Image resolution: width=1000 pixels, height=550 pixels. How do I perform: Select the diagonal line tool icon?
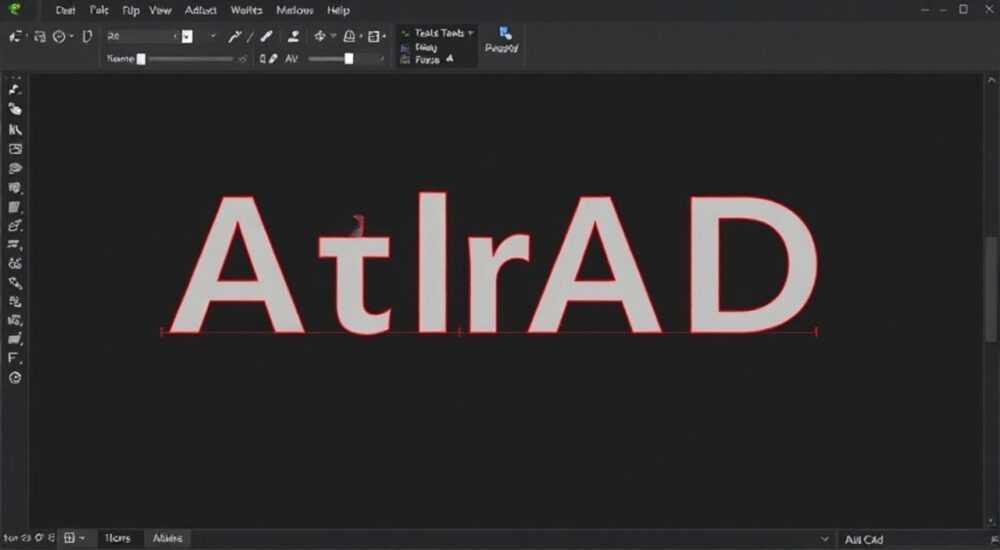251,36
